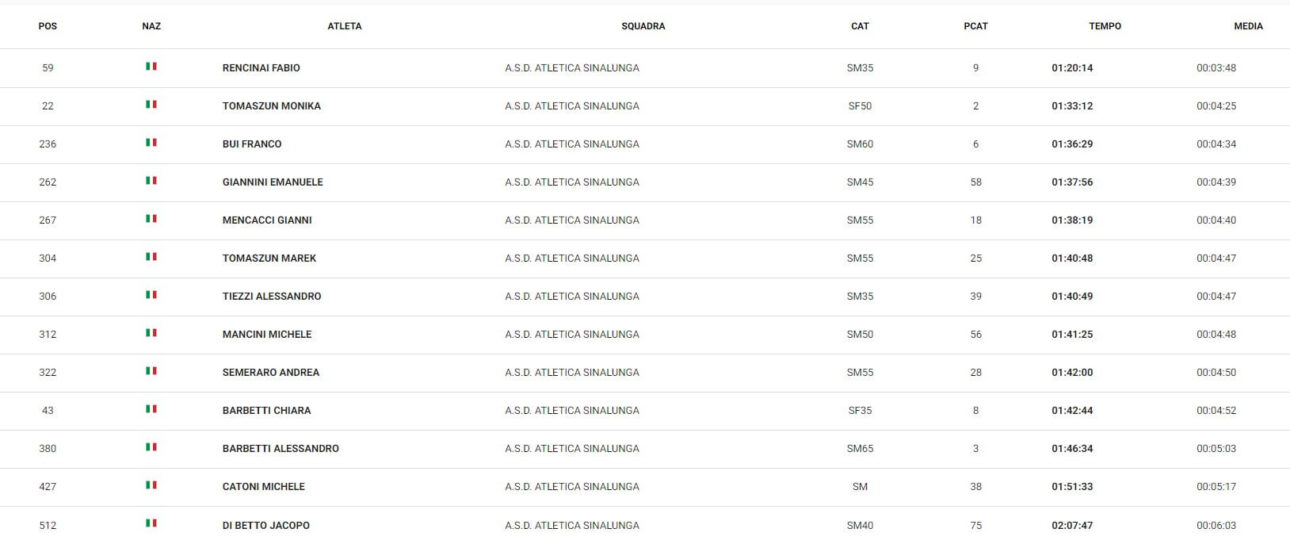1290x544 pixels.
Task: Click the SQUADRA column header
Action: (643, 26)
